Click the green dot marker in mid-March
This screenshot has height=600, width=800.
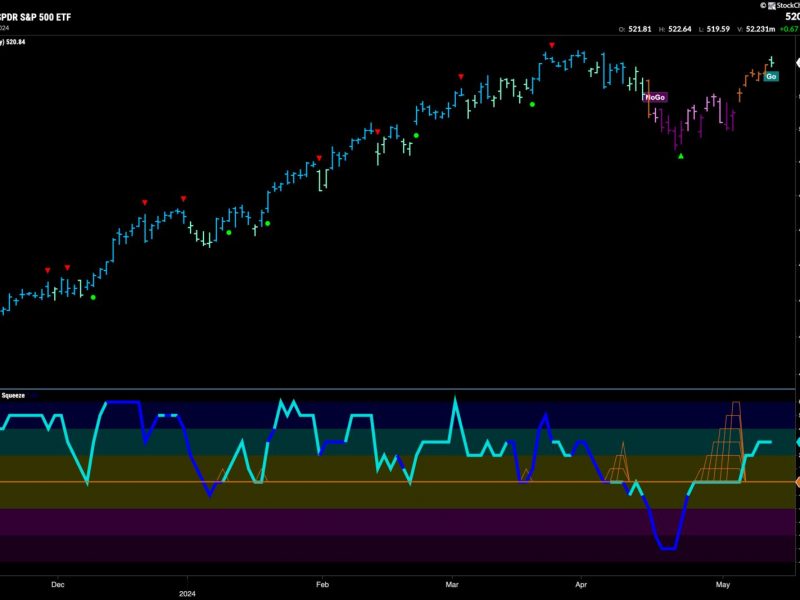click(532, 104)
